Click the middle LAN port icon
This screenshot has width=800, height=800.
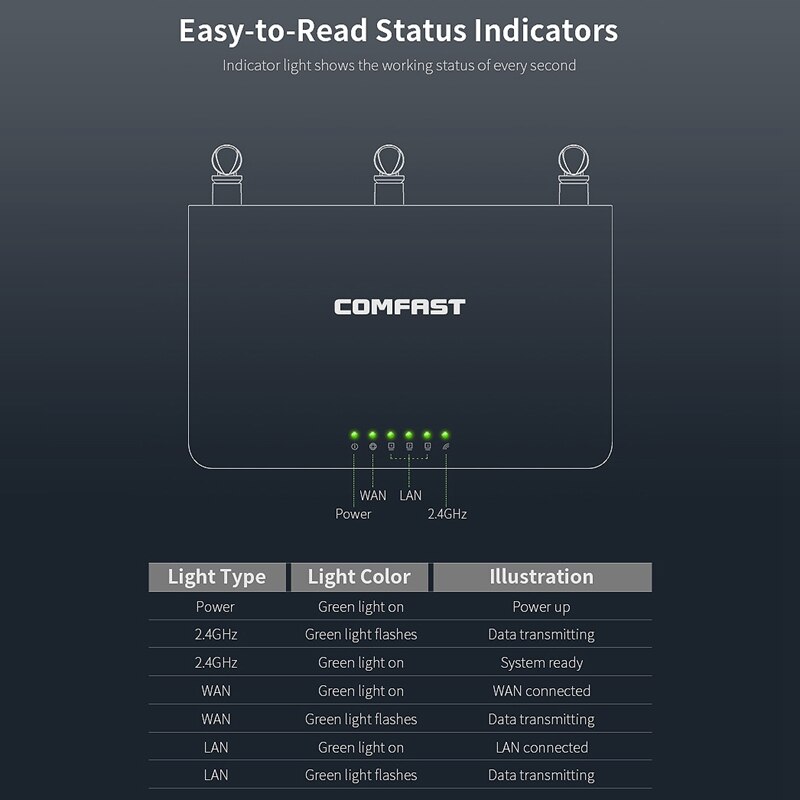(409, 447)
